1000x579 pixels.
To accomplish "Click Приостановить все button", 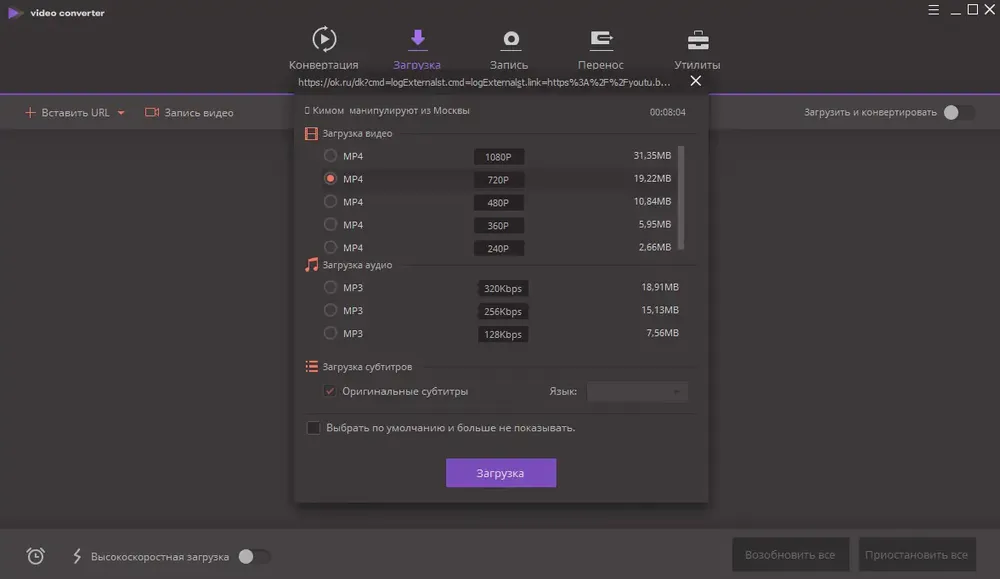I will point(916,555).
